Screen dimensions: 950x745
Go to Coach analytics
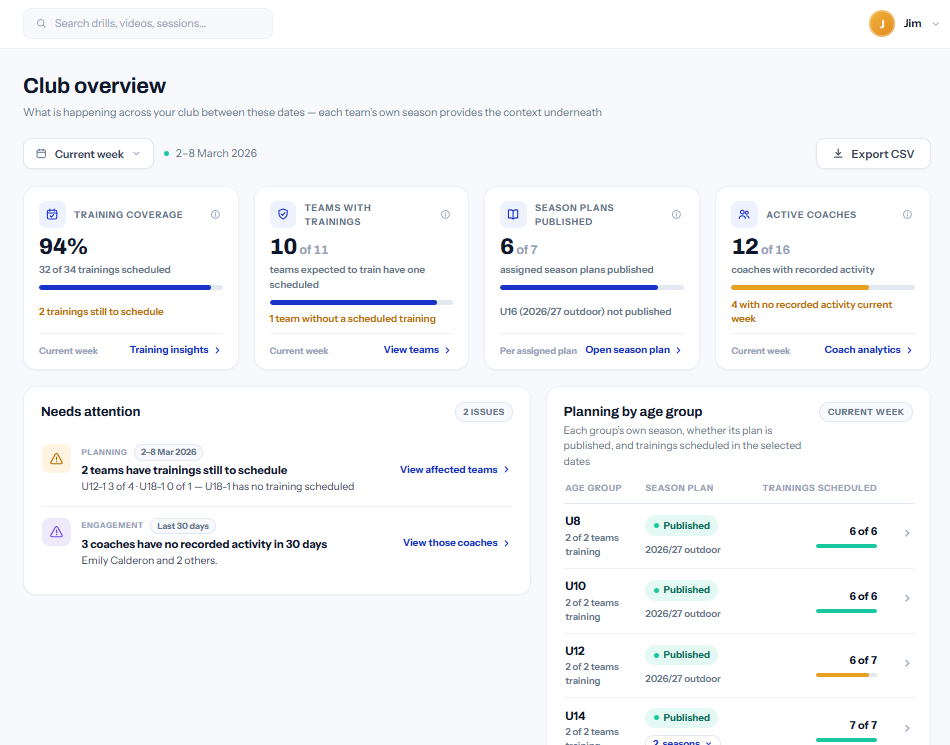pyautogui.click(x=869, y=350)
